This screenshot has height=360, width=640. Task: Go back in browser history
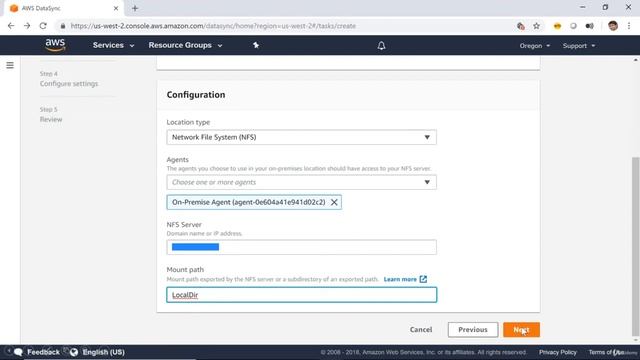click(x=11, y=26)
